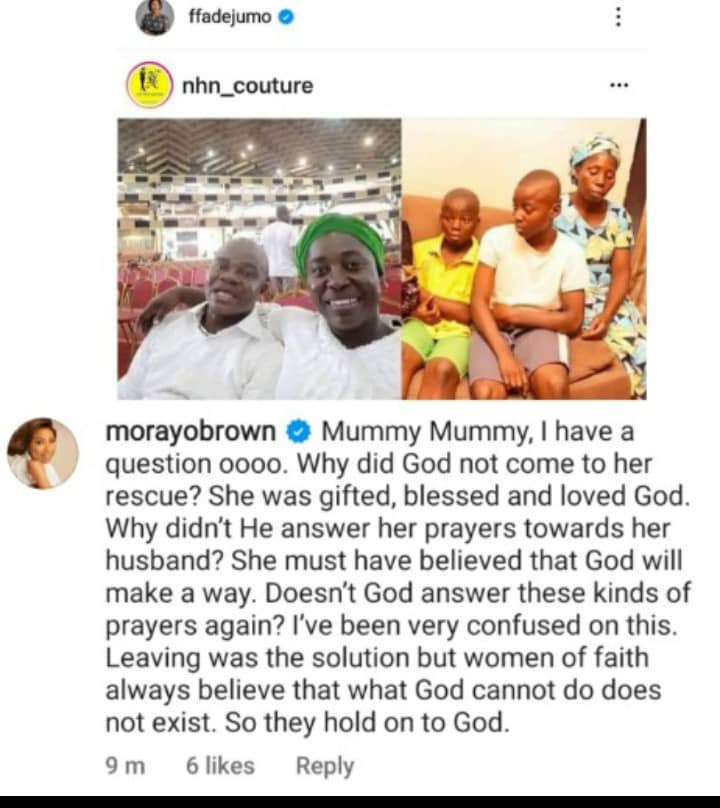The image size is (720, 808).
Task: Open the vertical three-dot options menu
Action: click(x=618, y=17)
